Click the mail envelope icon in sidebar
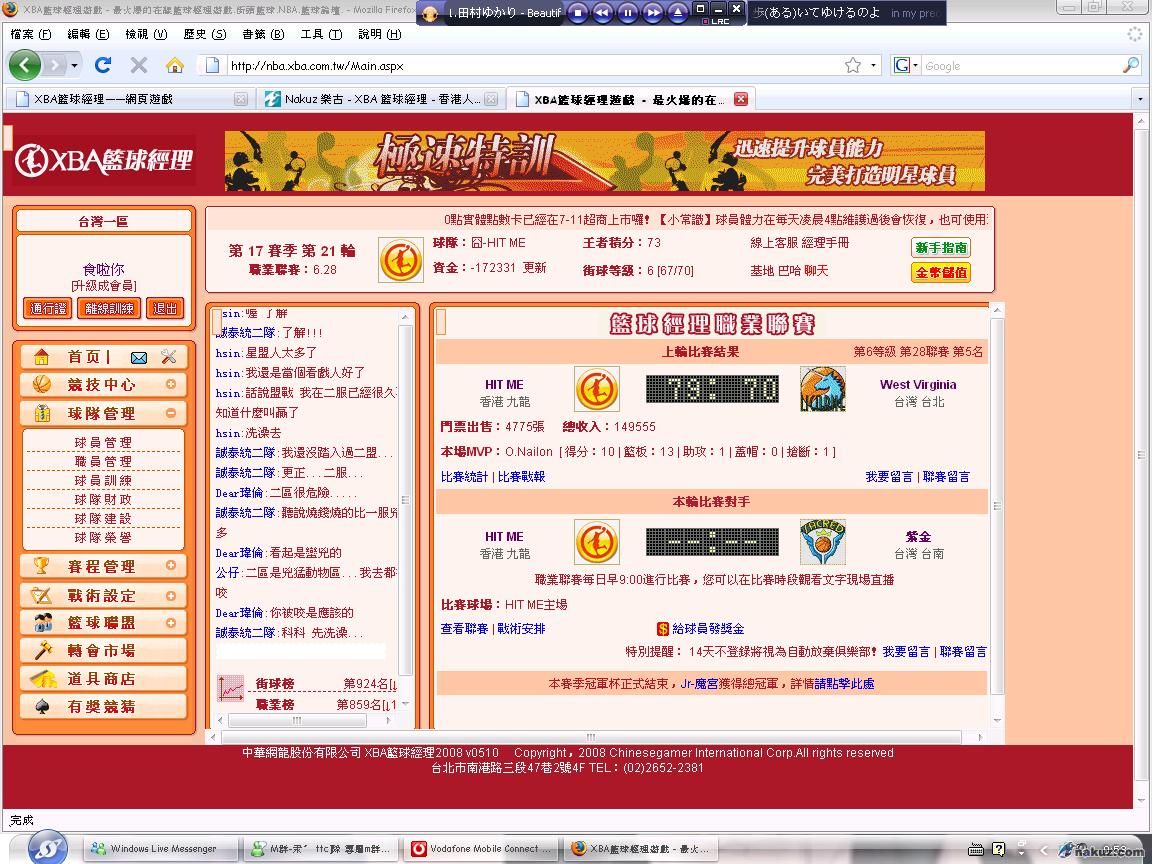 (x=139, y=357)
